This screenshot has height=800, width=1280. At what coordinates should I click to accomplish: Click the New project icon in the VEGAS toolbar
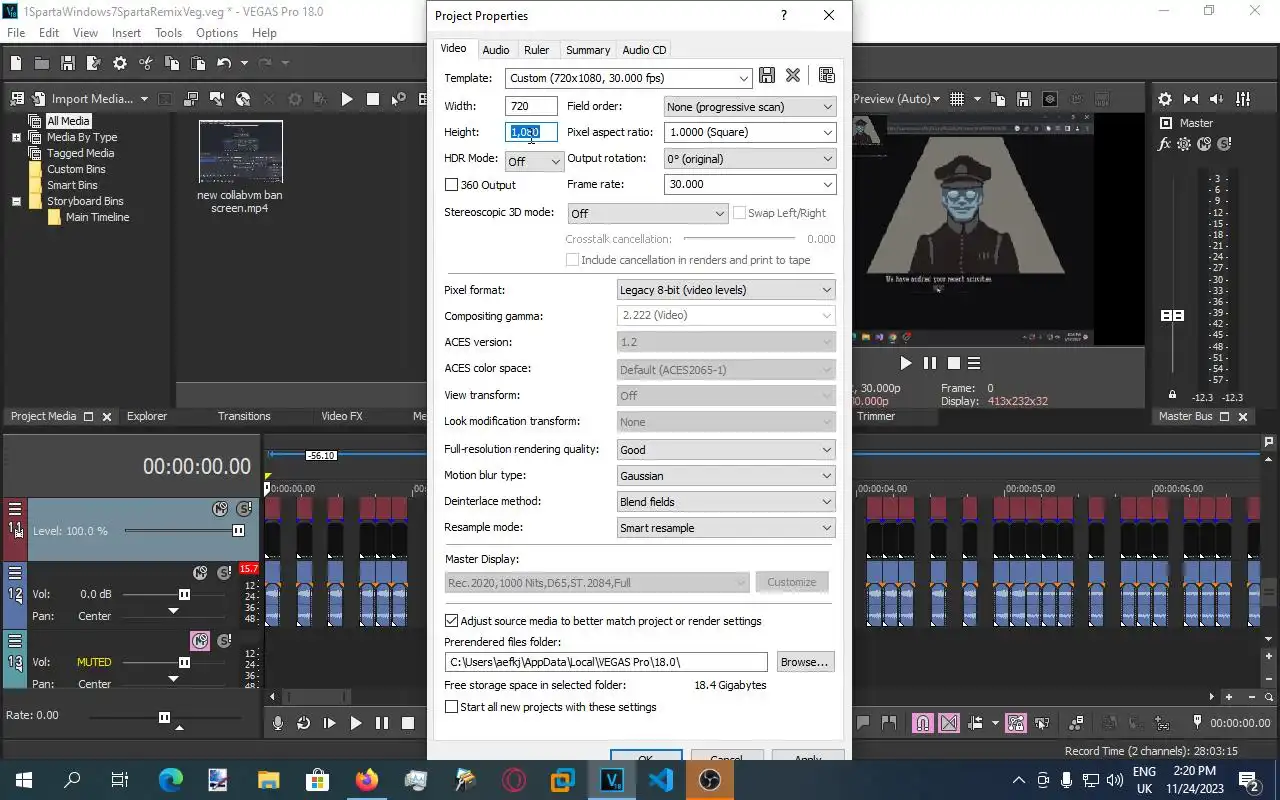click(x=16, y=63)
